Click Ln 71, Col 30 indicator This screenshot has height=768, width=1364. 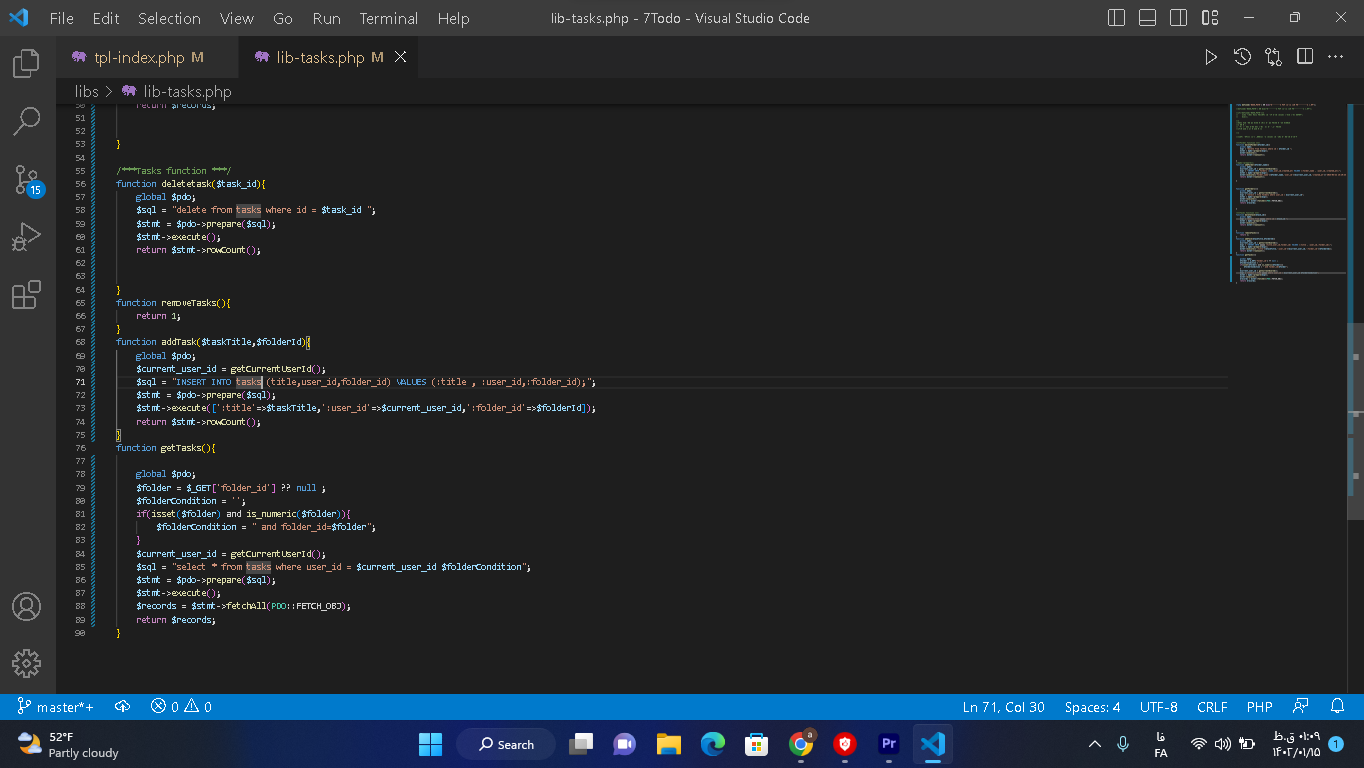(x=1003, y=707)
